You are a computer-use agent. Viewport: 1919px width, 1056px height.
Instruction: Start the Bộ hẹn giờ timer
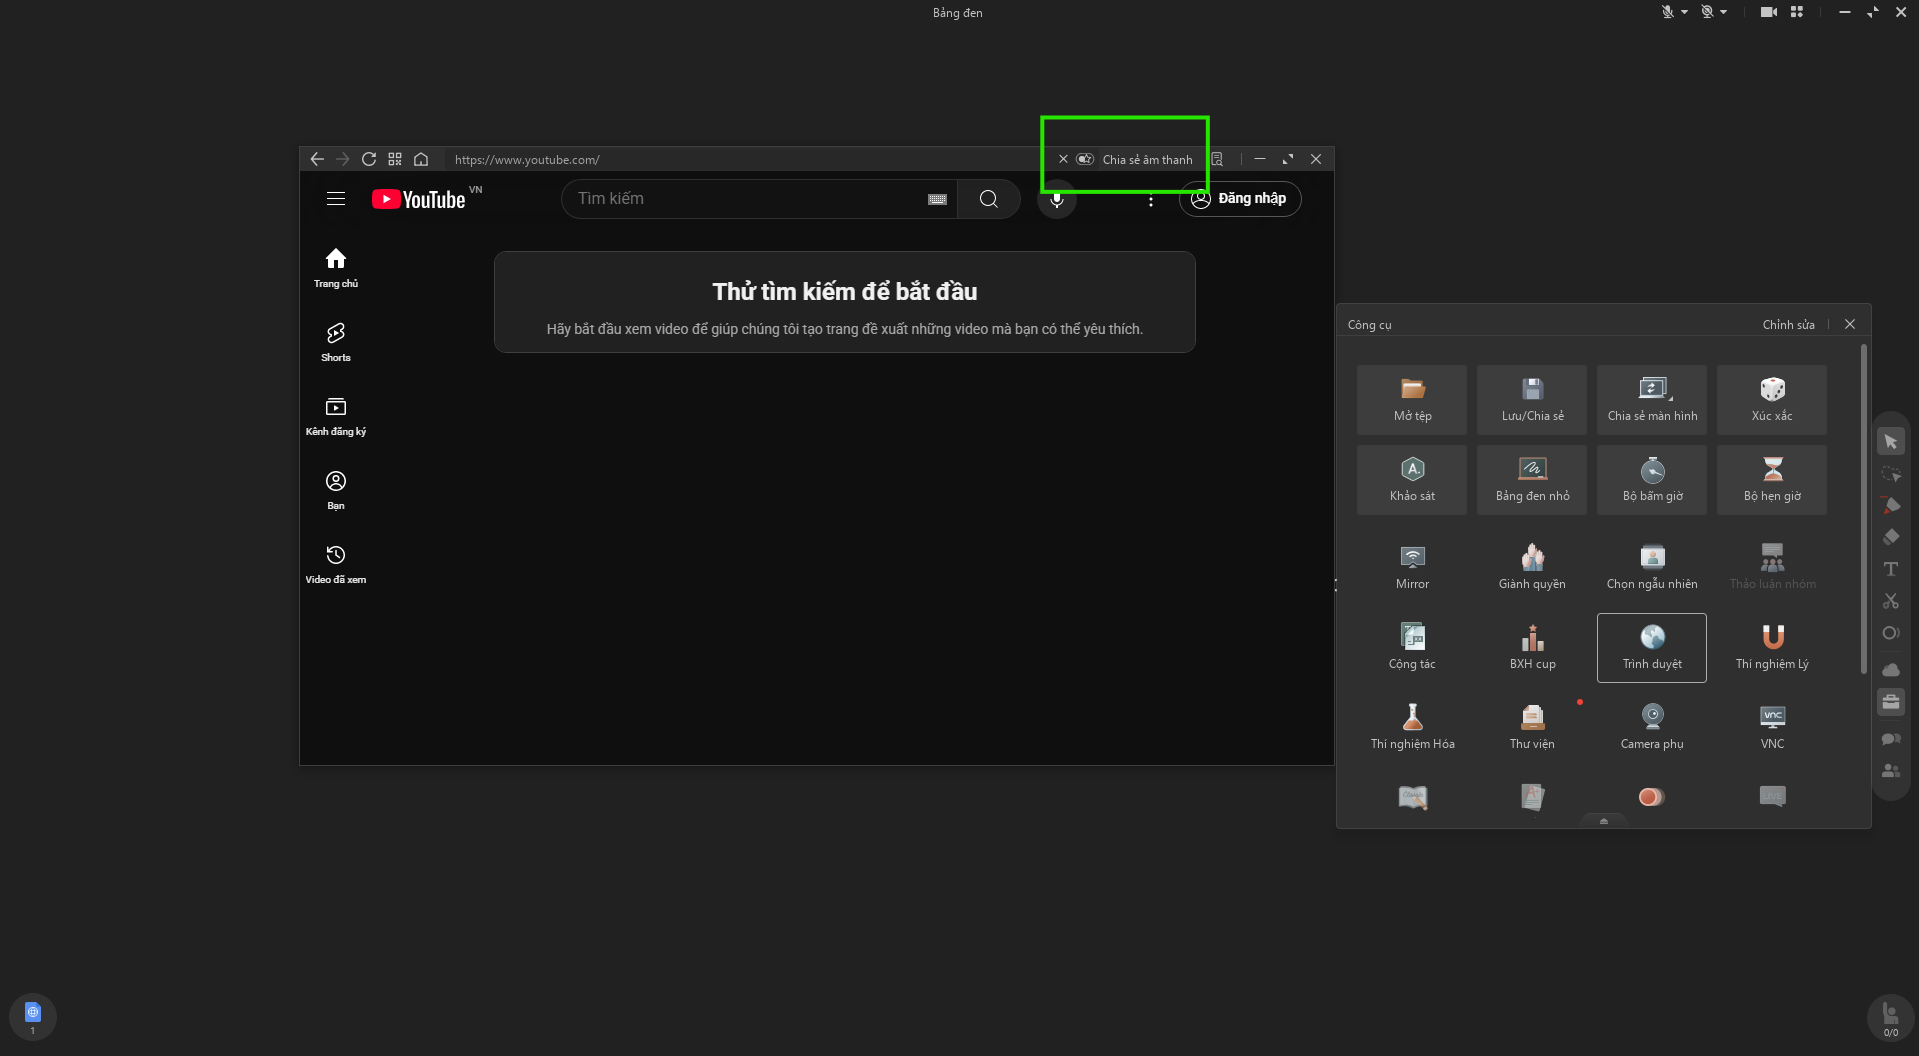pyautogui.click(x=1771, y=479)
